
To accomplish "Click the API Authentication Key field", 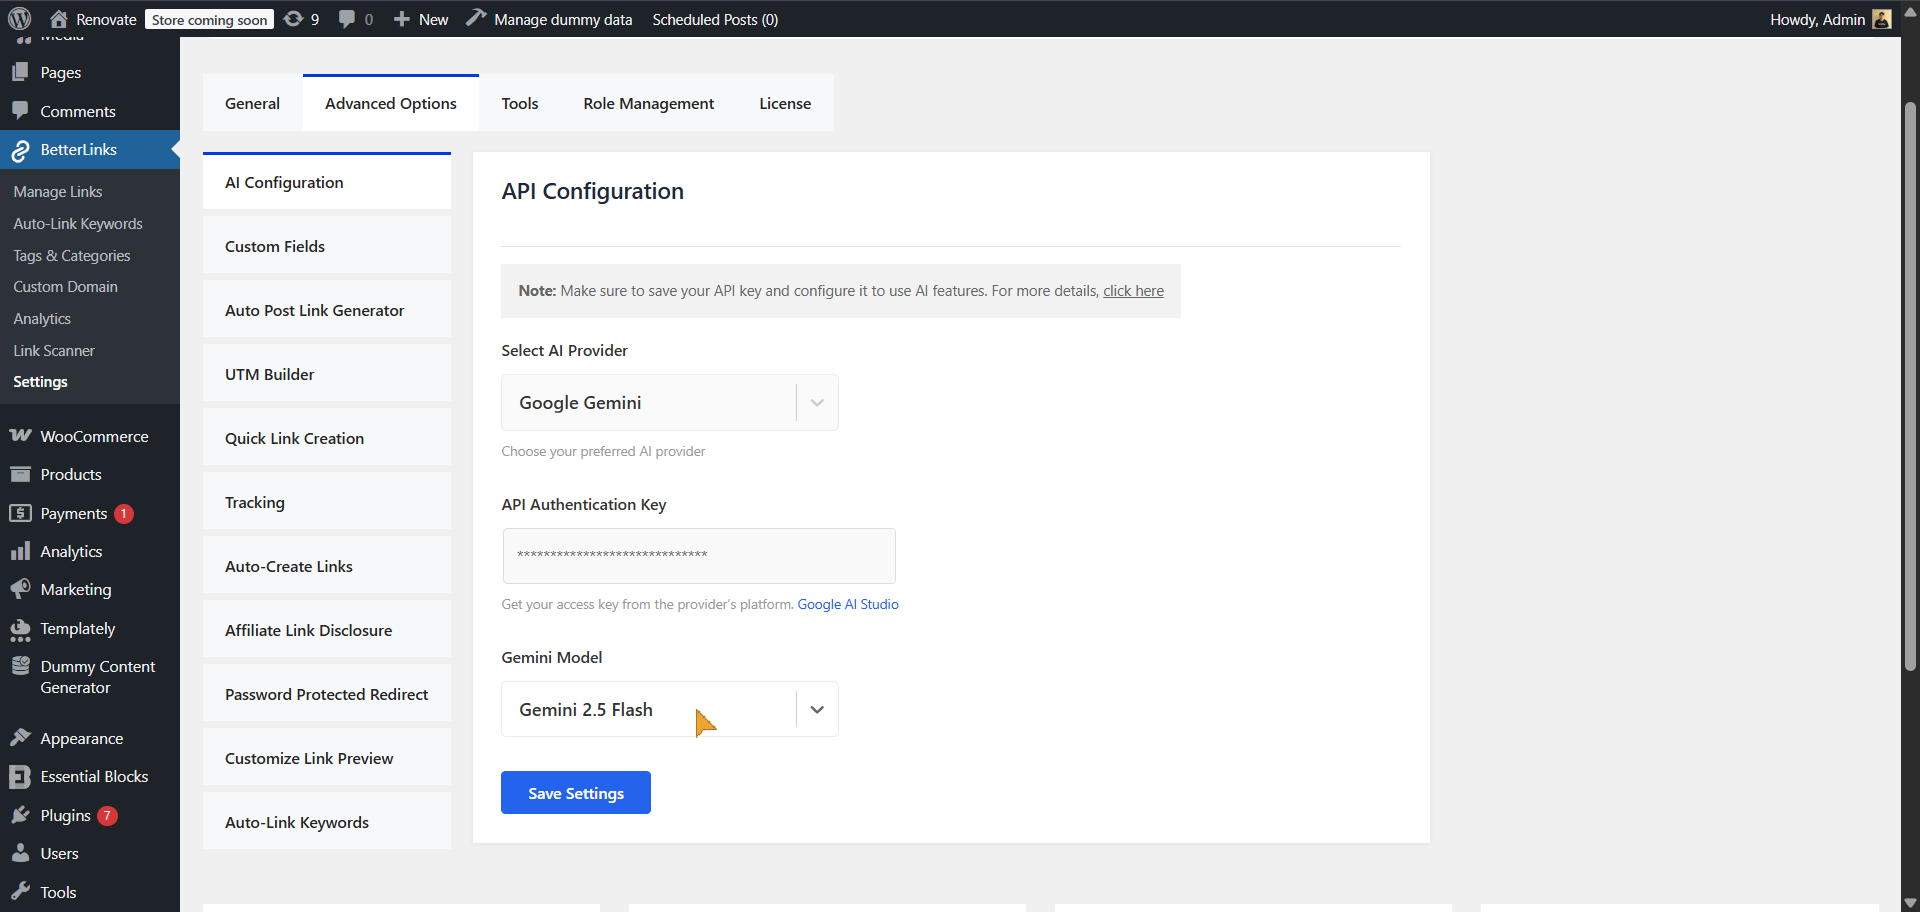I will [x=698, y=556].
